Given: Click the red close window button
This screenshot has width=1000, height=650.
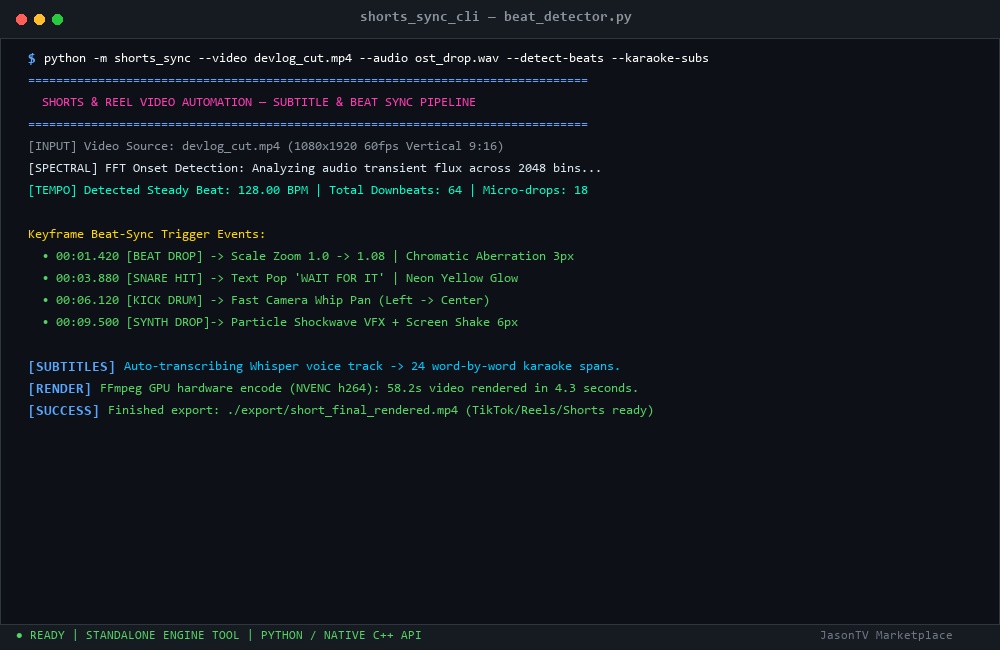Looking at the screenshot, I should 21,20.
